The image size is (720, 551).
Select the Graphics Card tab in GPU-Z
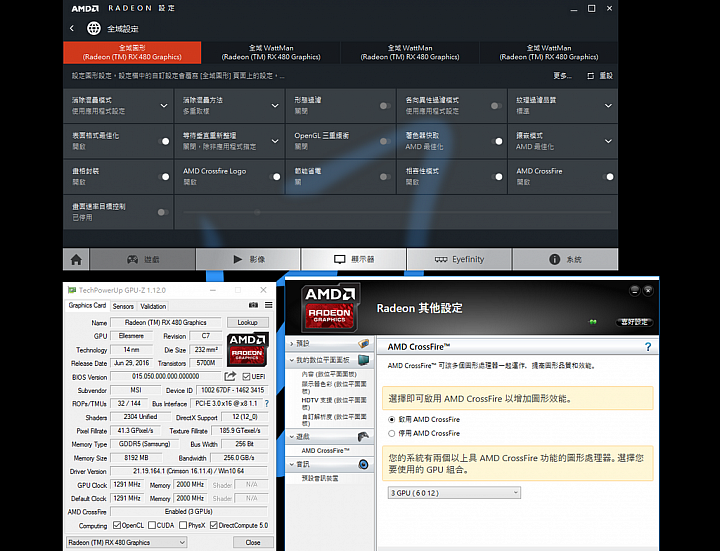87,305
